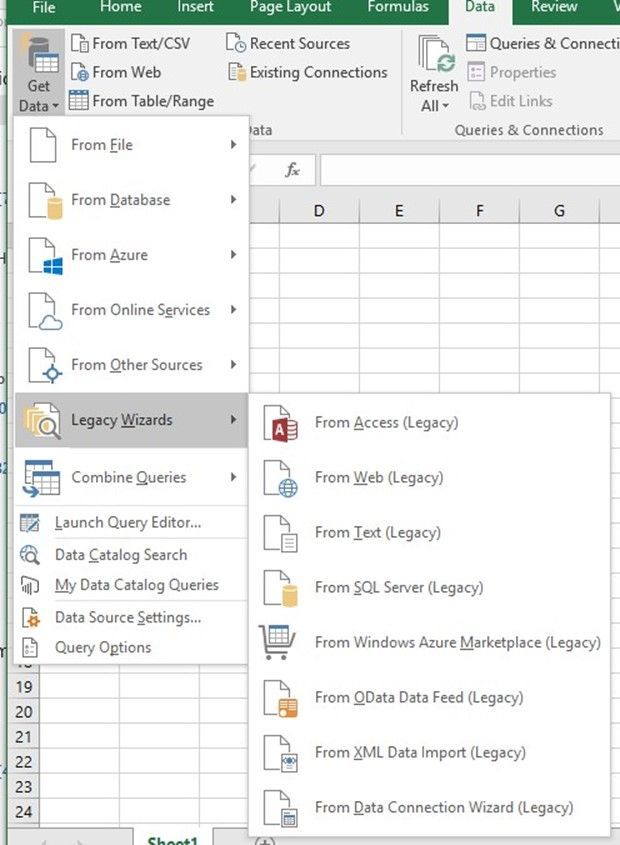This screenshot has width=620, height=845.
Task: Switch to the Home ribbon tab
Action: click(x=121, y=7)
